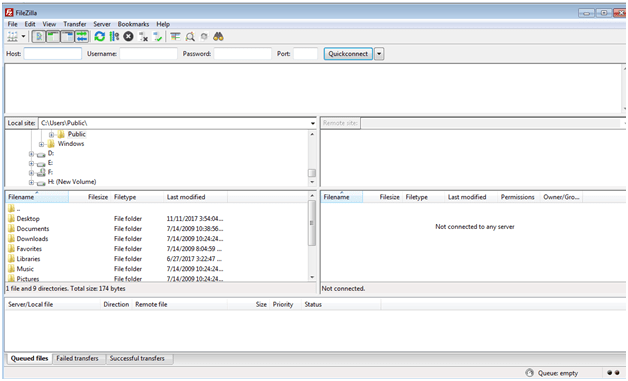Sort local list by Last modified column
Viewport: 628px width, 381px height.
coord(195,197)
